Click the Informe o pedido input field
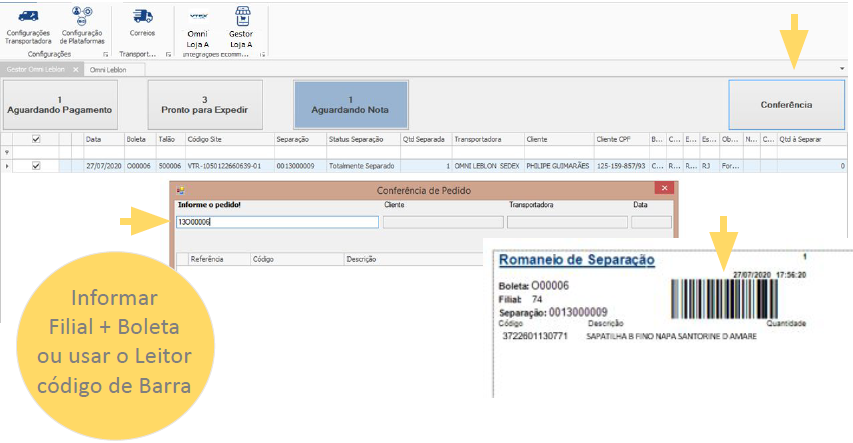 pos(276,222)
